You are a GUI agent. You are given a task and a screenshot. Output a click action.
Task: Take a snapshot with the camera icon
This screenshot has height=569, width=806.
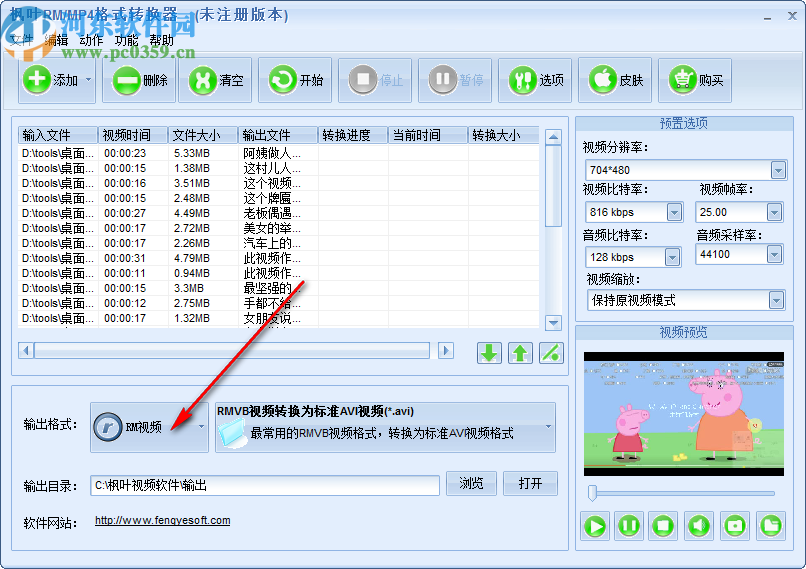tap(735, 526)
